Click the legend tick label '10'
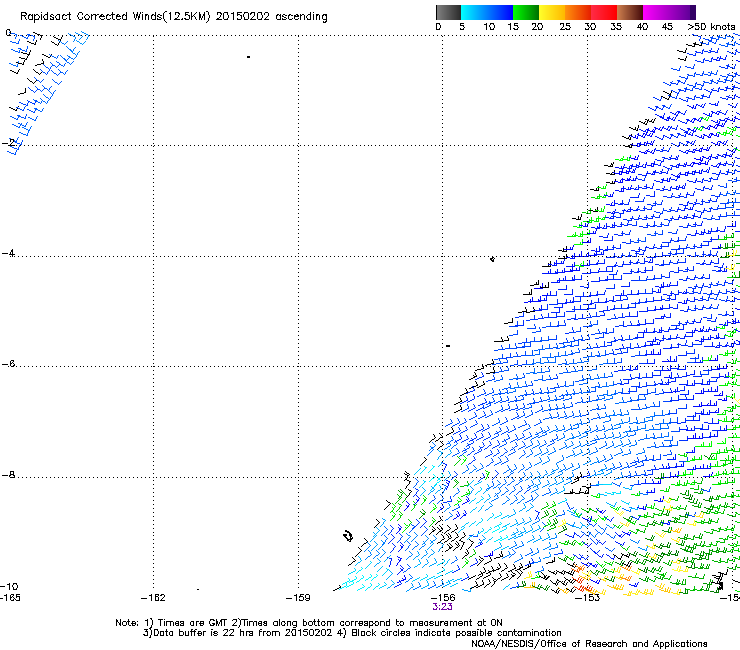The width and height of the screenshot is (740, 650). pos(489,27)
